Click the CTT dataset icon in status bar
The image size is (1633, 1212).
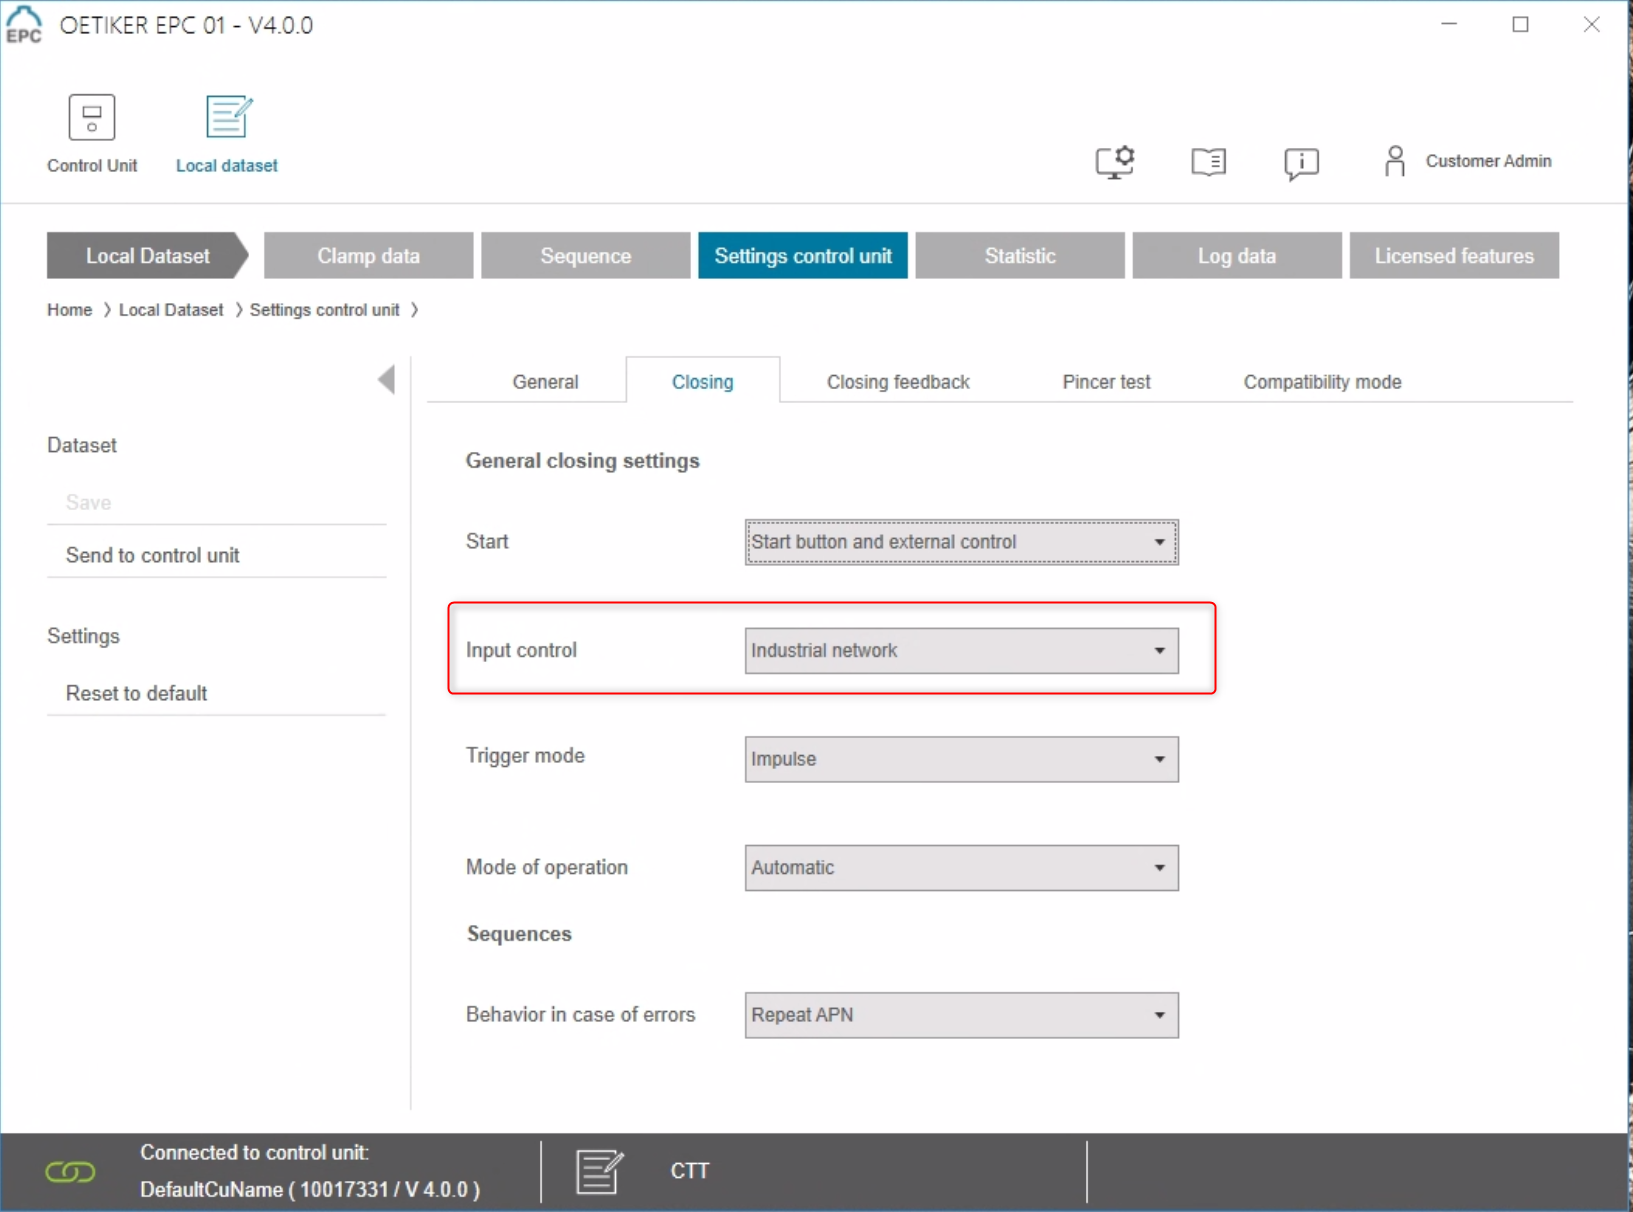[x=599, y=1172]
